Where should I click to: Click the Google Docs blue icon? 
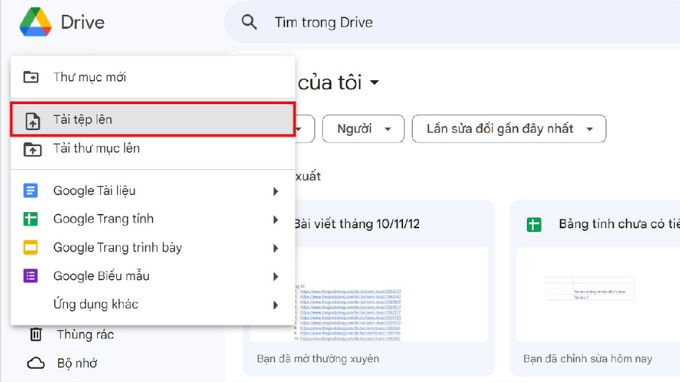(30, 190)
